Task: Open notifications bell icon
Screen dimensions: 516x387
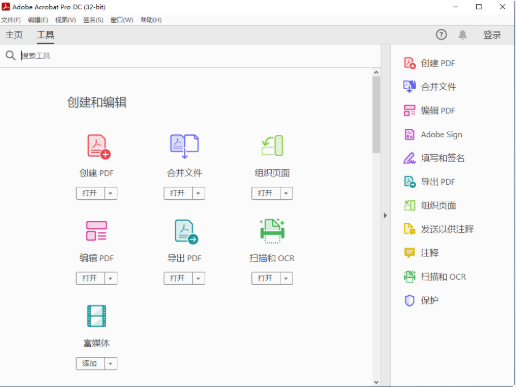Action: click(462, 35)
